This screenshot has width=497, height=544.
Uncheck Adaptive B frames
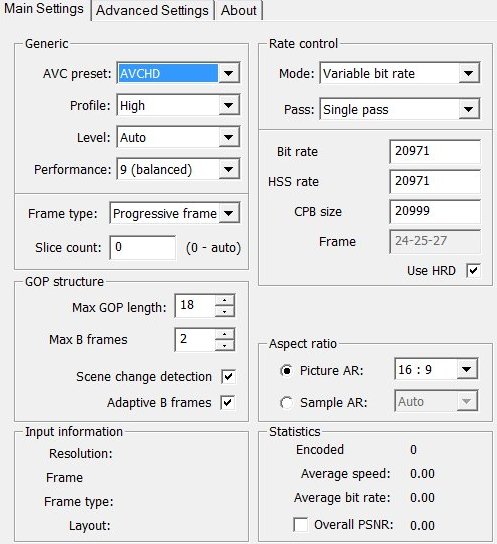pos(228,402)
